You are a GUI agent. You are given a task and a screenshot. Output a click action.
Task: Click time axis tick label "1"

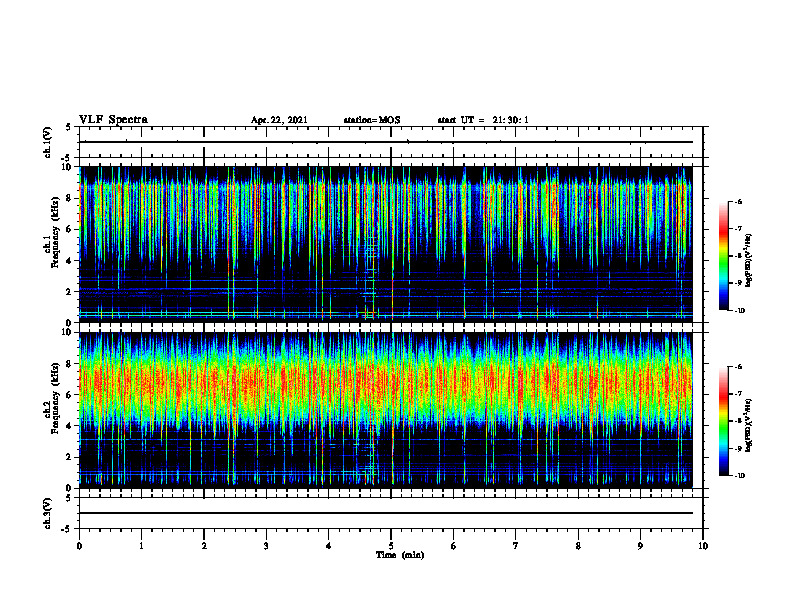tap(141, 546)
